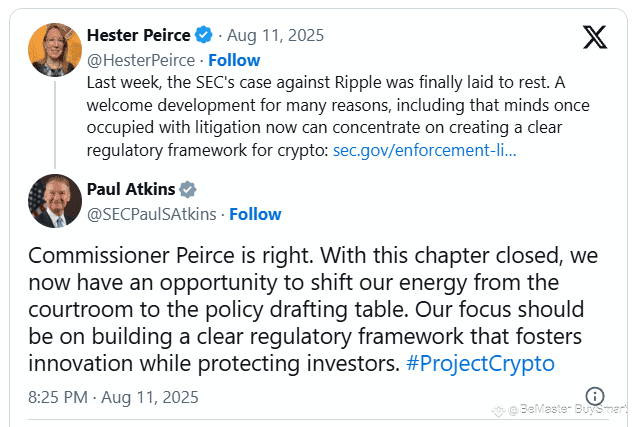Follow Paul Atkins
Image resolution: width=635 pixels, height=427 pixels.
pyautogui.click(x=255, y=214)
